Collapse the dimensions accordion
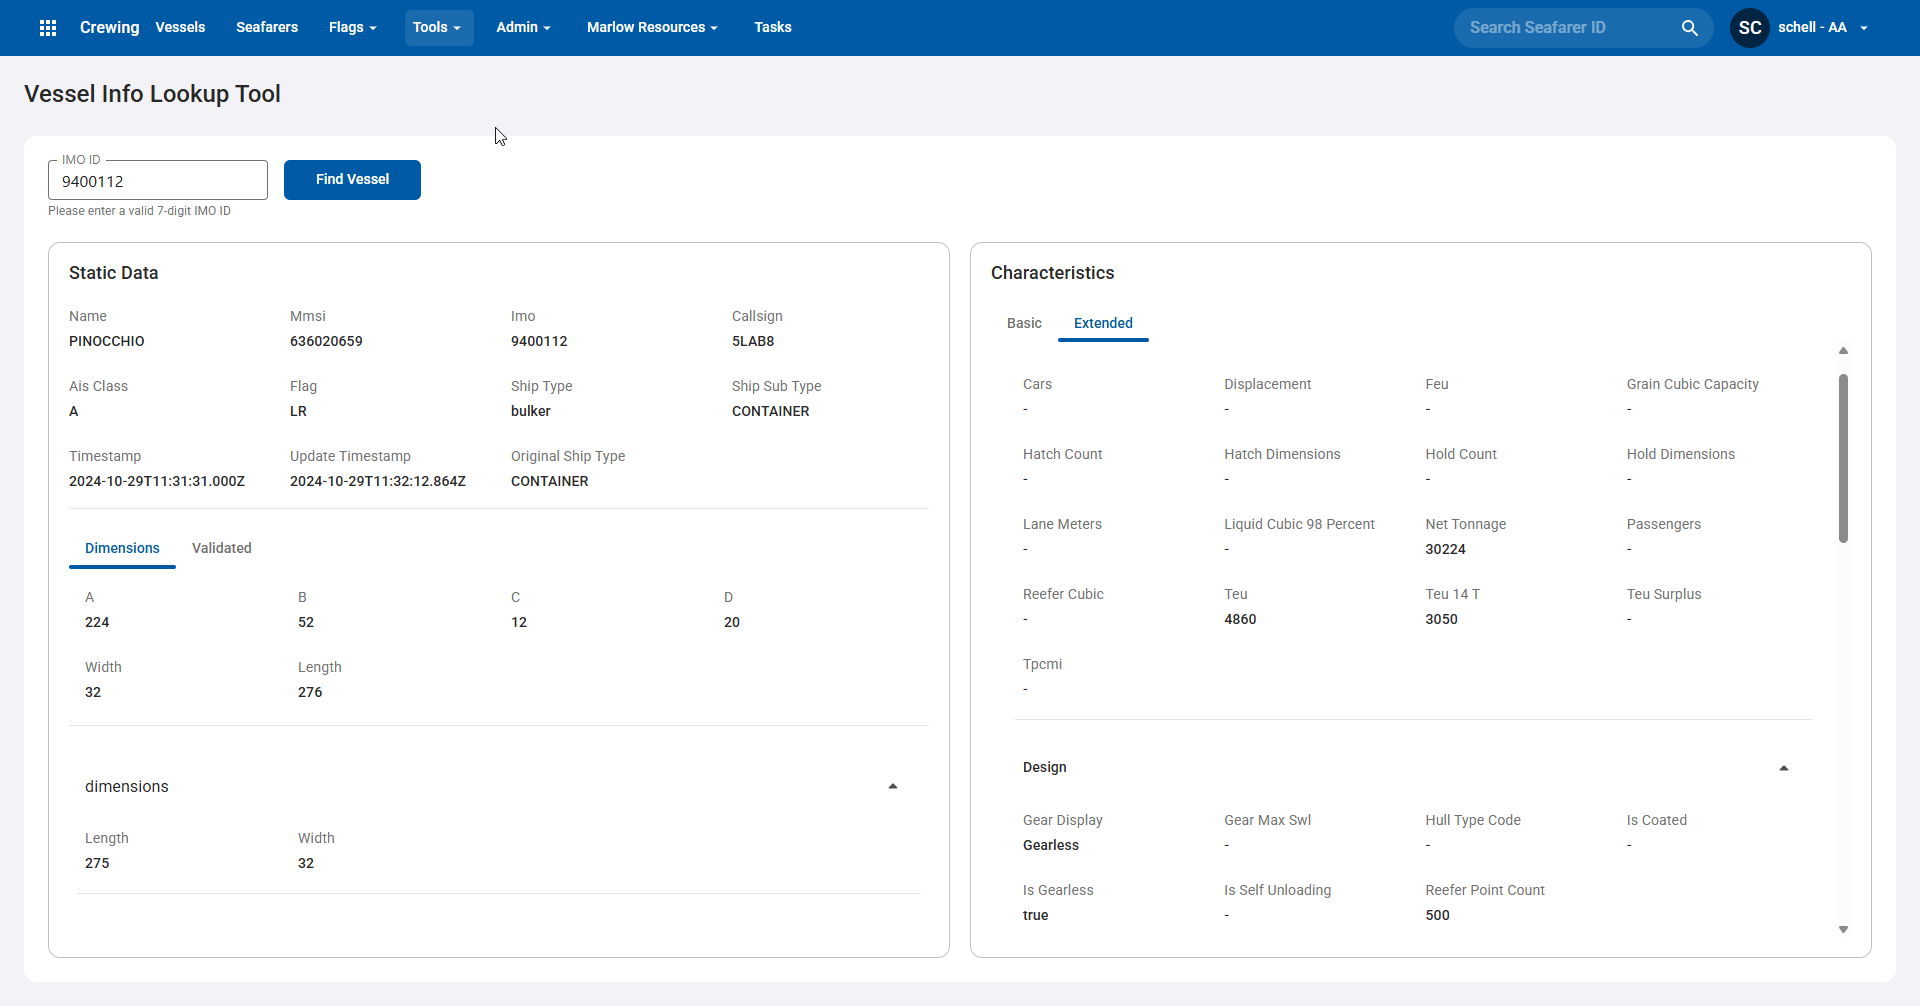The image size is (1920, 1006). (x=892, y=787)
